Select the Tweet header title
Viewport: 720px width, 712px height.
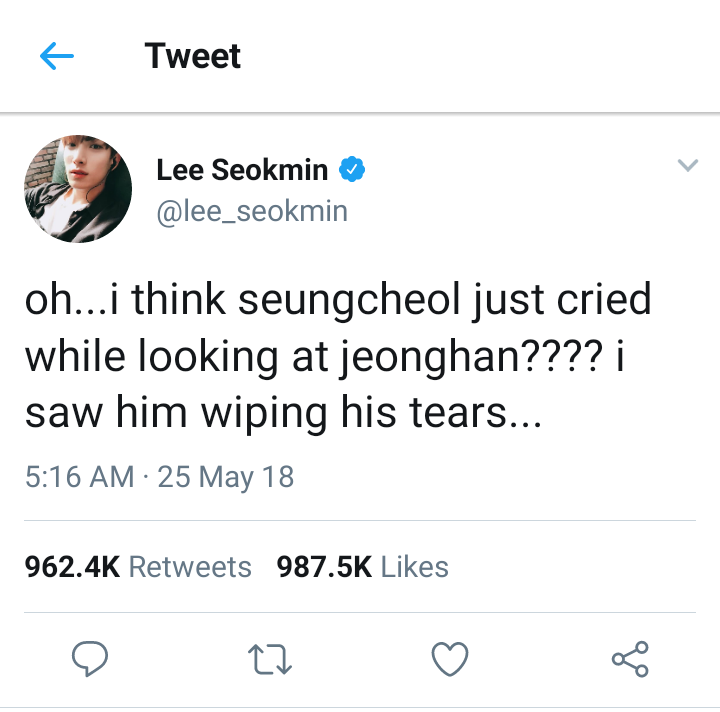[x=192, y=56]
